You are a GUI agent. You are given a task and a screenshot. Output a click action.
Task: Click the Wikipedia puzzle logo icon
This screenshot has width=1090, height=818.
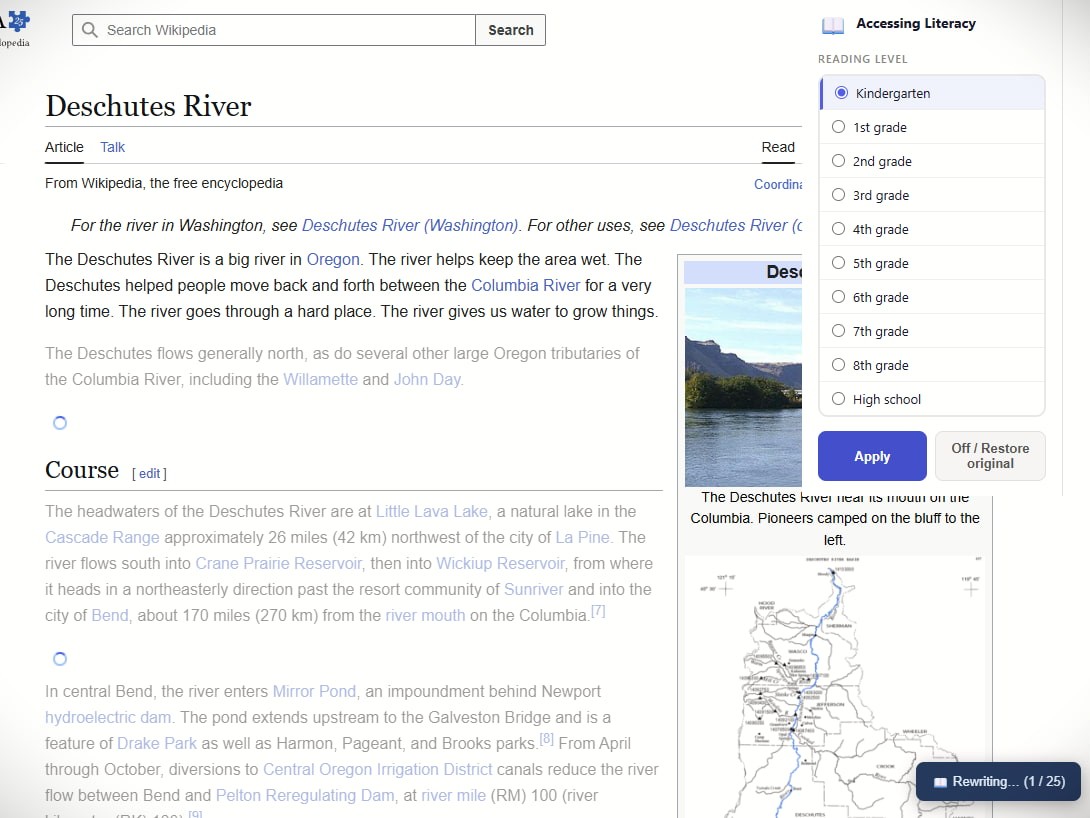(19, 20)
